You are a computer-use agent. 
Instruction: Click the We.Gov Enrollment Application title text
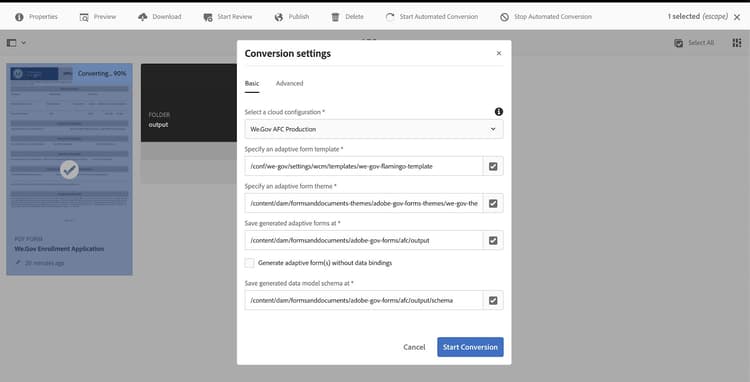click(x=59, y=249)
